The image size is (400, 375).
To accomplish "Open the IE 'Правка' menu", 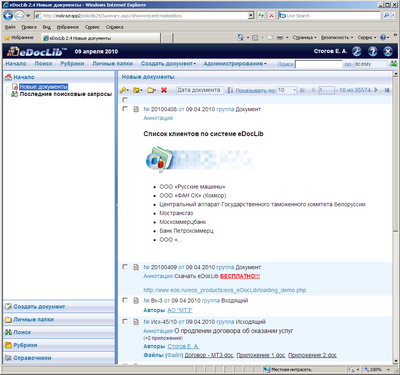I will pyautogui.click(x=29, y=27).
